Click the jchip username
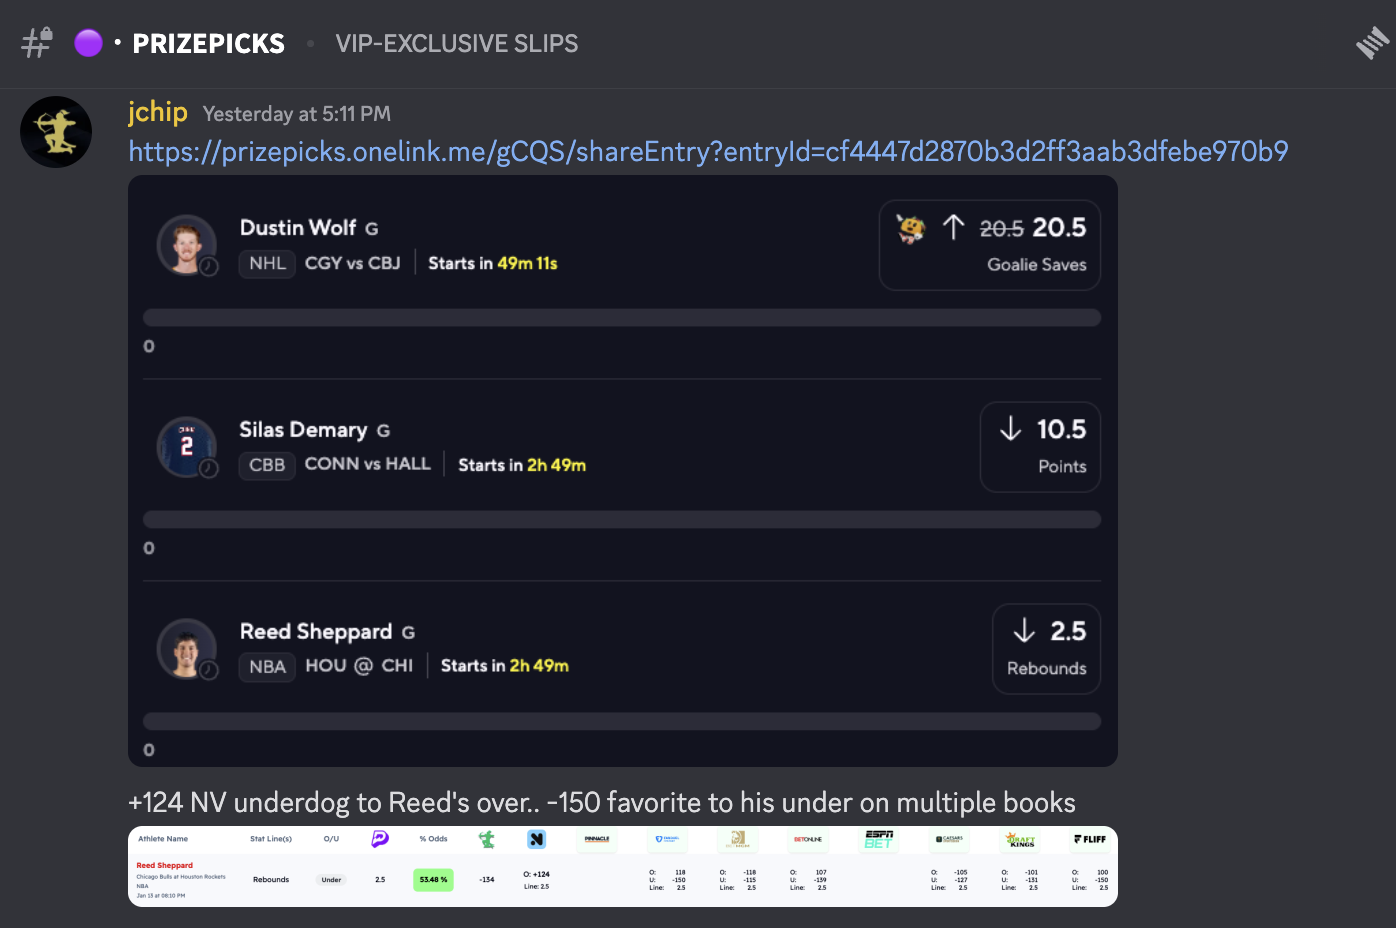 point(158,112)
